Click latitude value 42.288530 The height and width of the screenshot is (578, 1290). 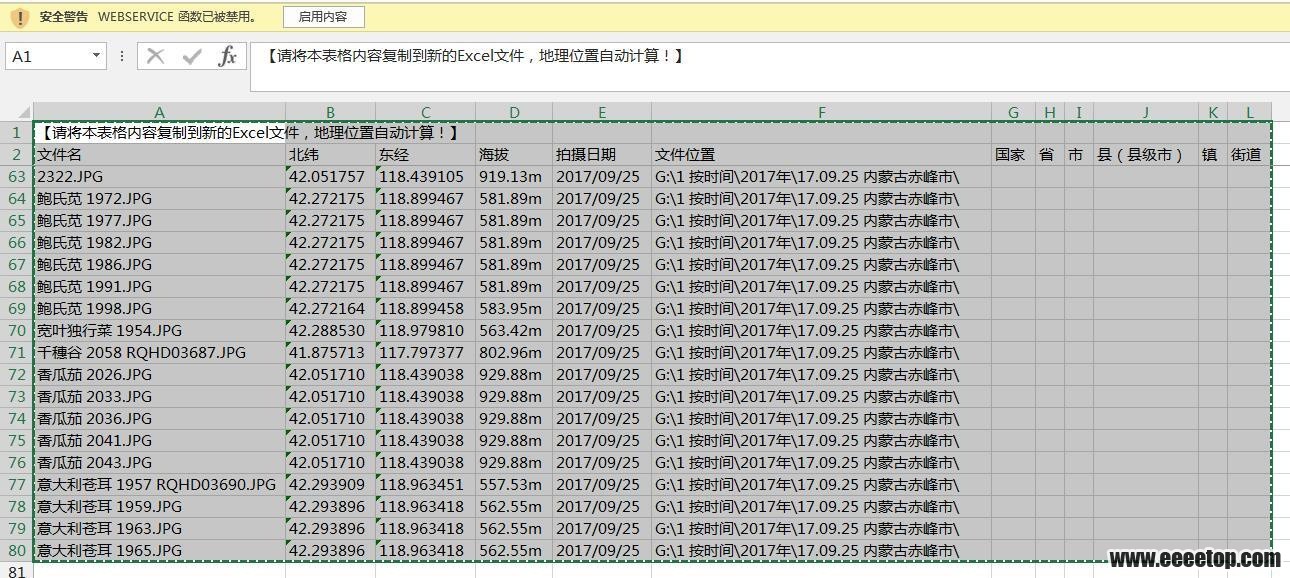click(330, 331)
